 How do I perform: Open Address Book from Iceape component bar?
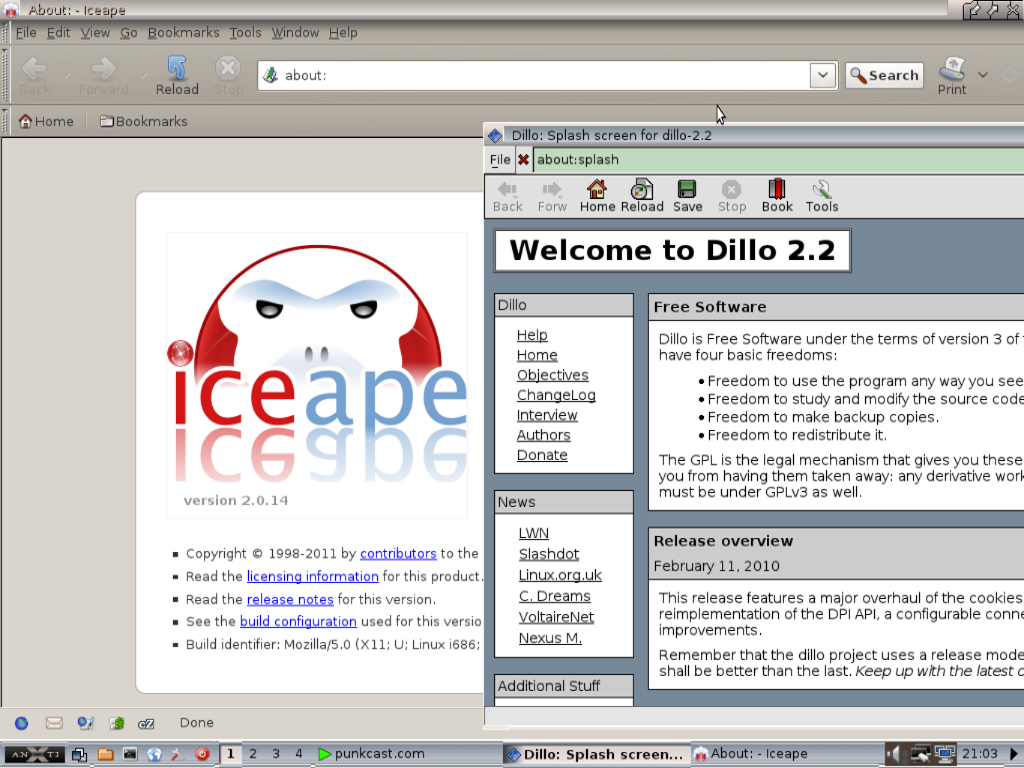click(117, 723)
